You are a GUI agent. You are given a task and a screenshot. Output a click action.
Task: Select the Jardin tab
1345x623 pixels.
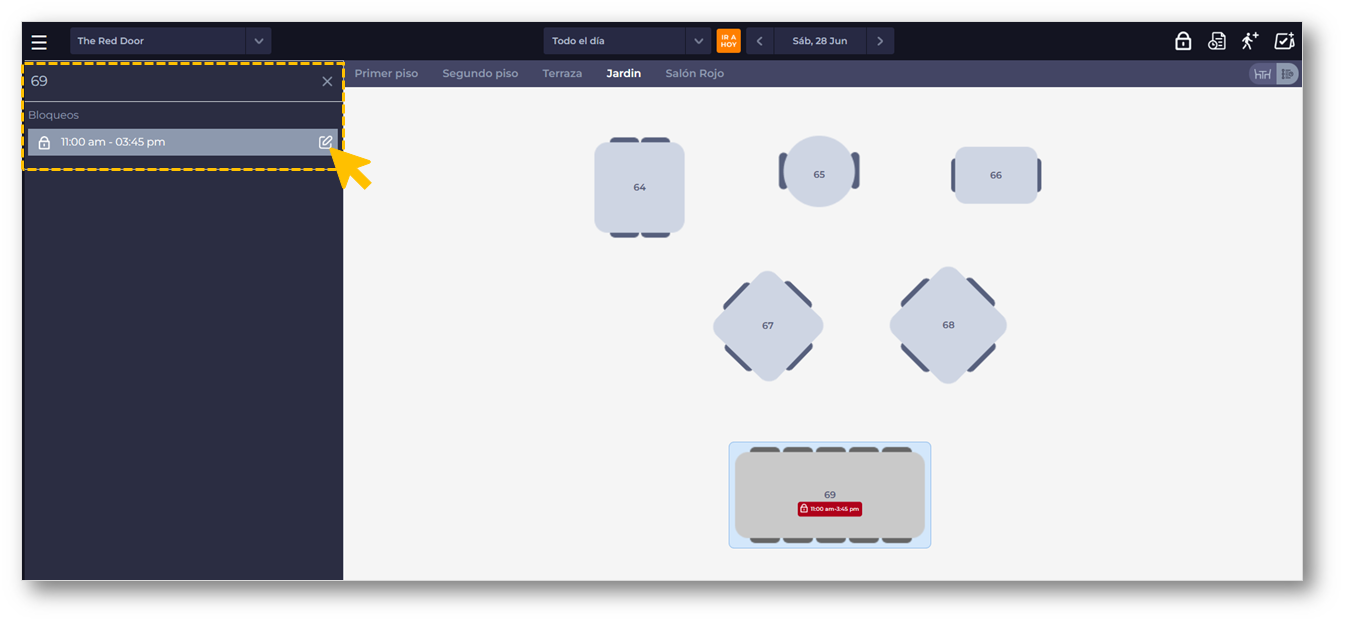pos(624,74)
